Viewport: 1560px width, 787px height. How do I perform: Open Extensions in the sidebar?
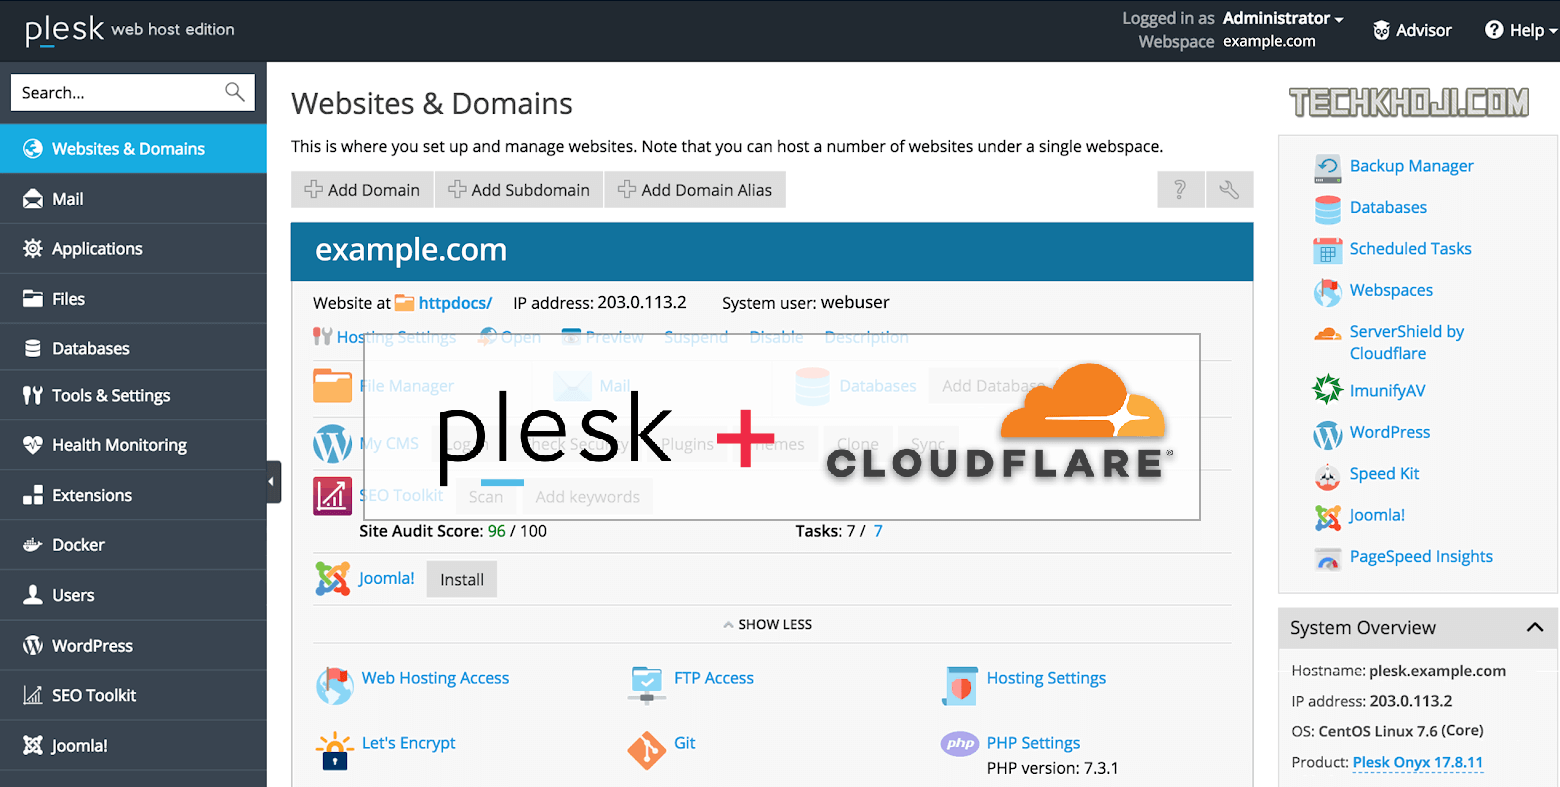[x=134, y=495]
